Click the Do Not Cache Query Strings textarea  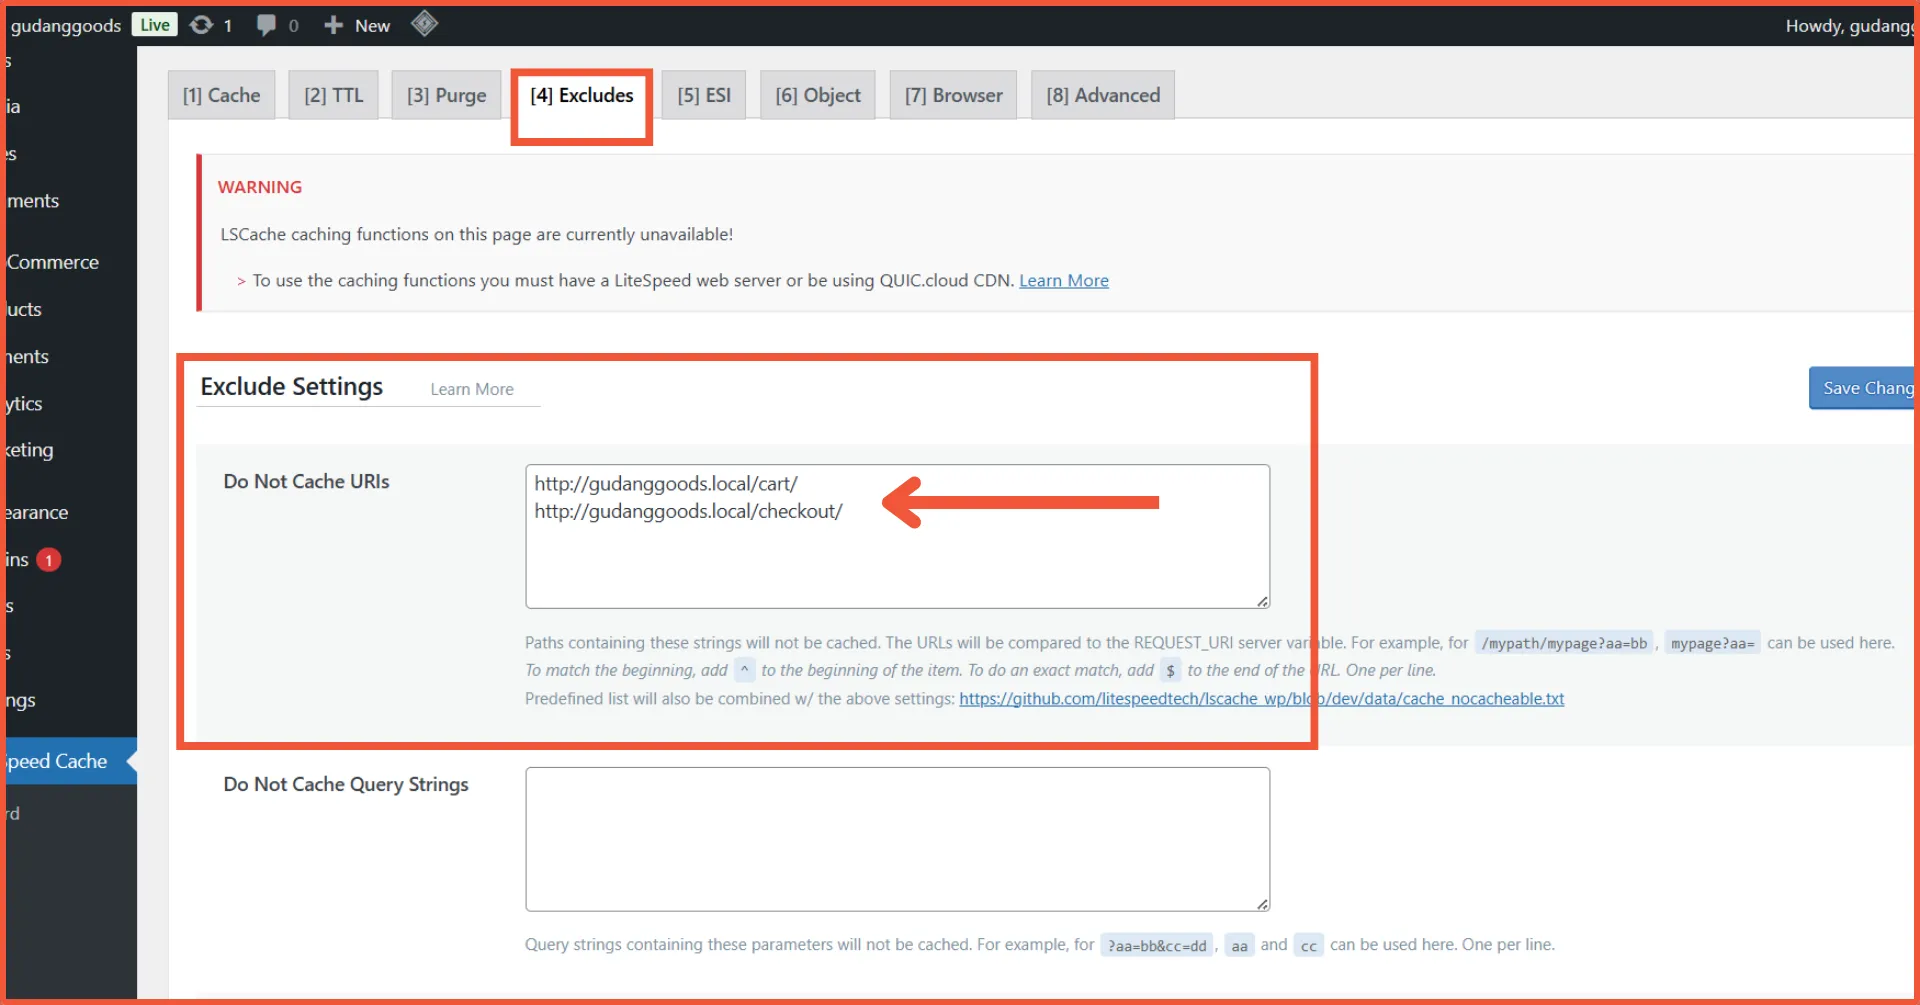click(897, 840)
